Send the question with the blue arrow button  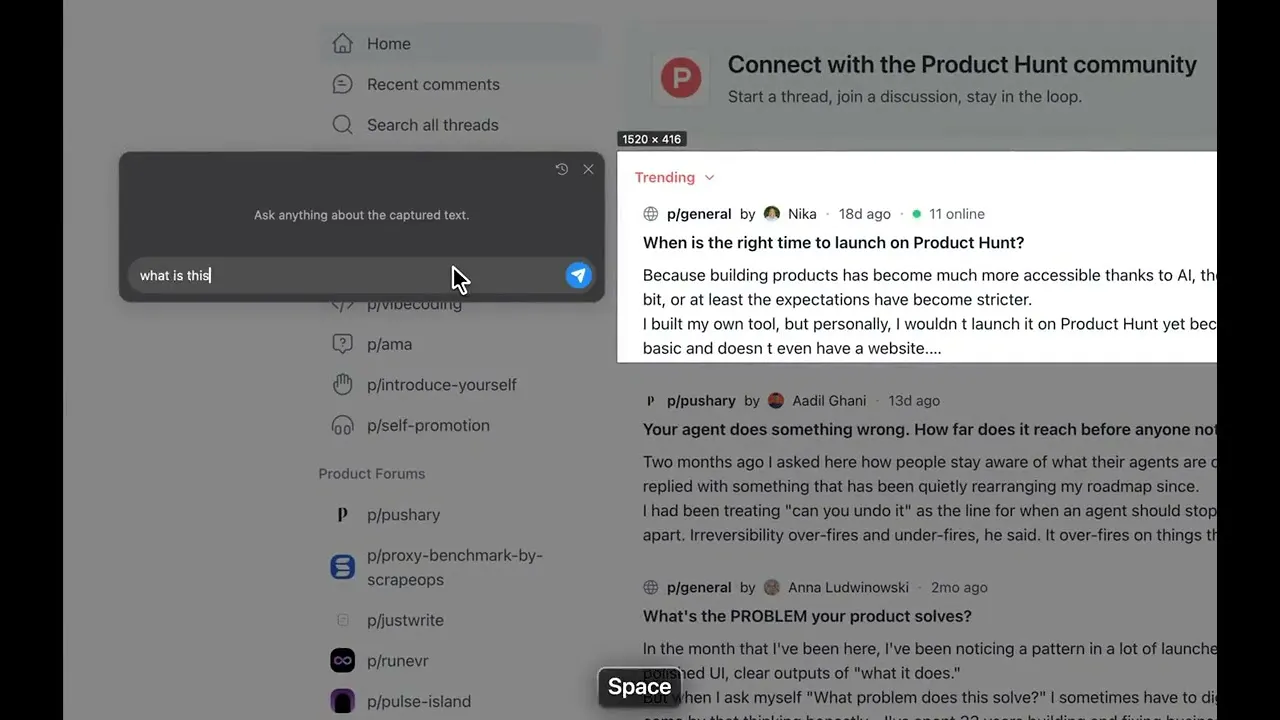pos(578,275)
